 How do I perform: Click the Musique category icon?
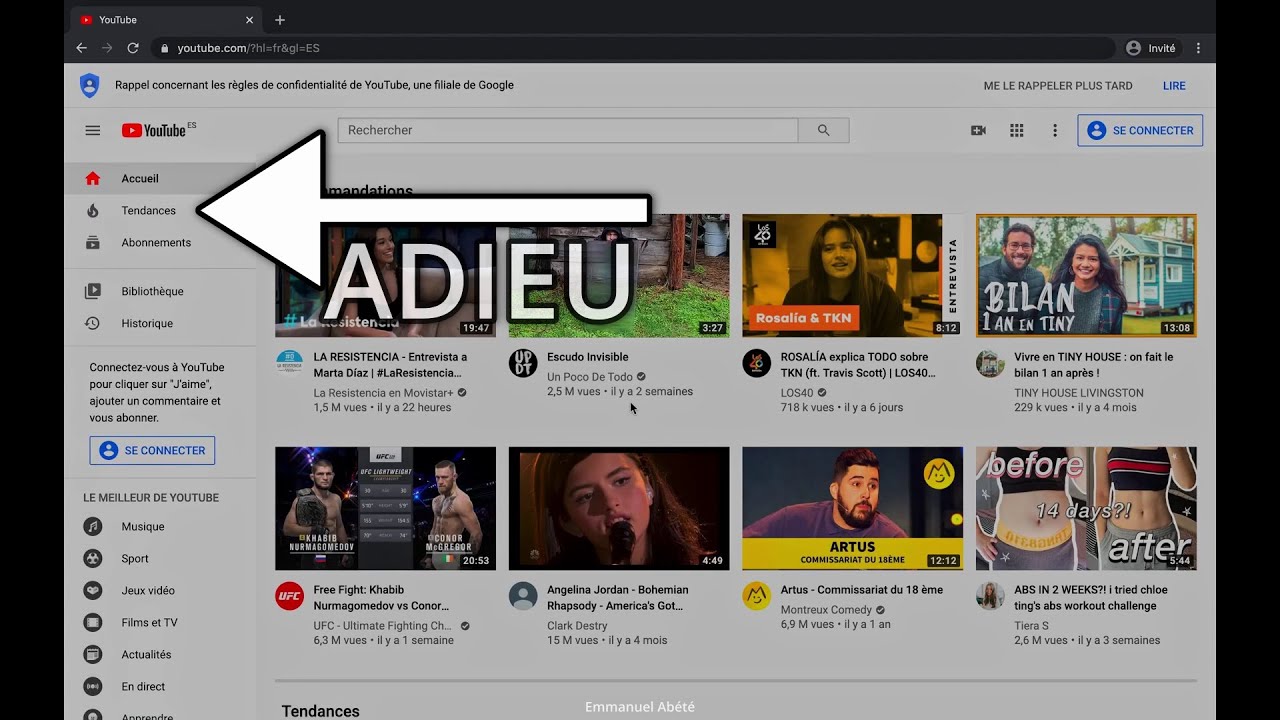[x=93, y=526]
